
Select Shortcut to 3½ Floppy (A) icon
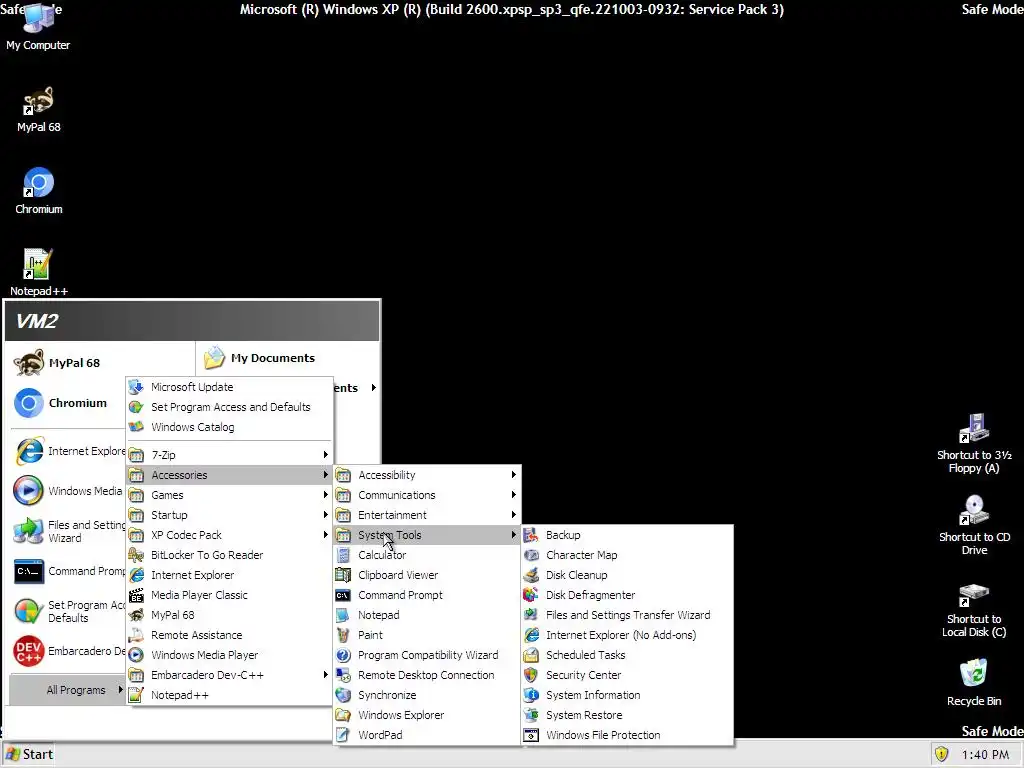click(x=974, y=443)
